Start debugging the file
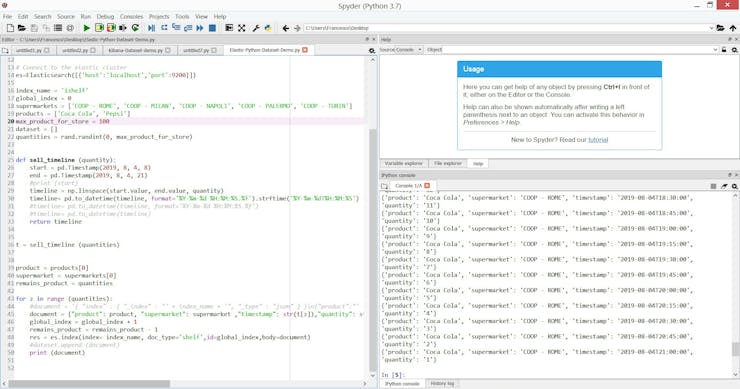Screen dimensions: 740x389 click(x=151, y=28)
